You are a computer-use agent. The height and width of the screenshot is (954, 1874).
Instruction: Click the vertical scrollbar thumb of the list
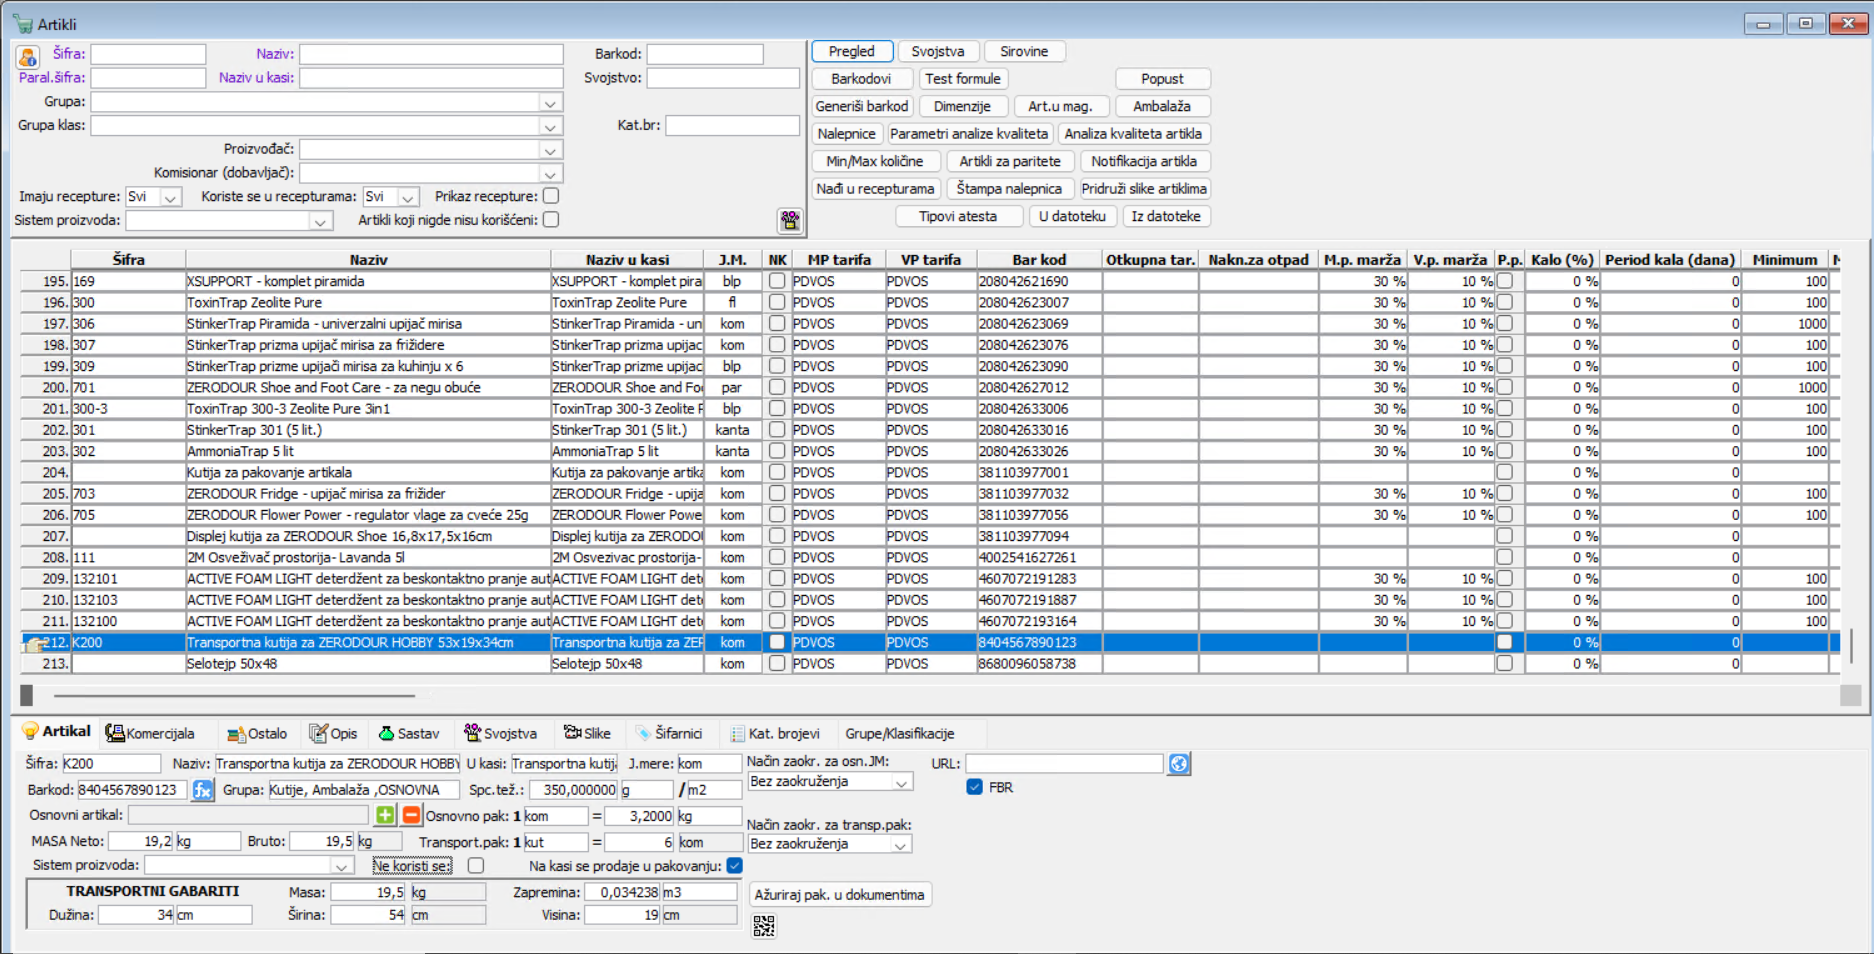pos(1851,646)
